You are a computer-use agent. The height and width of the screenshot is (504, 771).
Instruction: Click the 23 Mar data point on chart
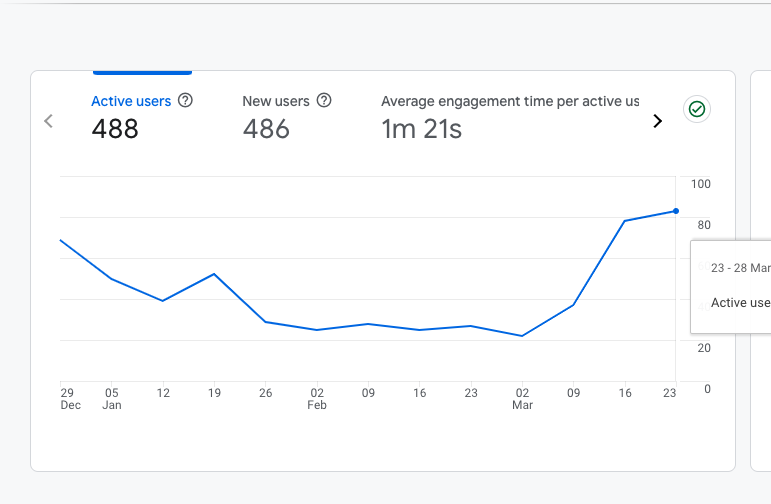[x=676, y=211]
